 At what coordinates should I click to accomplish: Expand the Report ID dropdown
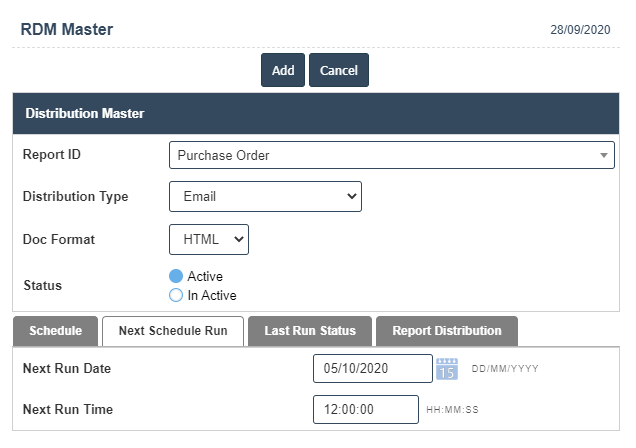(391, 155)
